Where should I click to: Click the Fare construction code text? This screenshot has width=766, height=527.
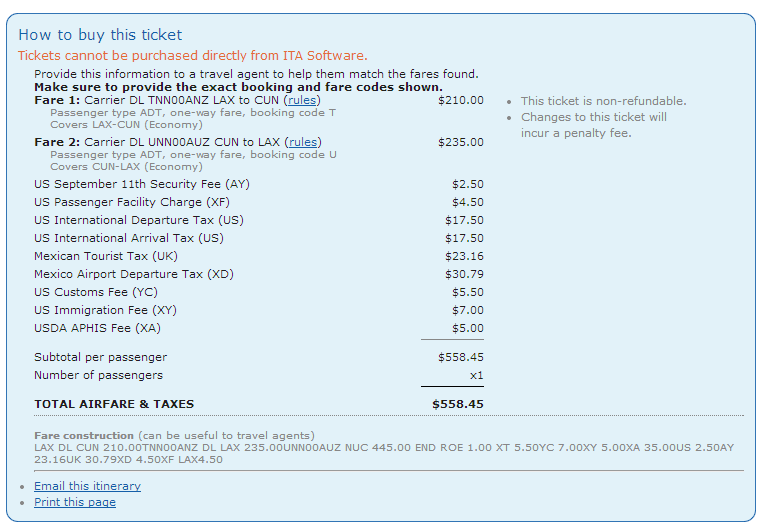click(384, 453)
